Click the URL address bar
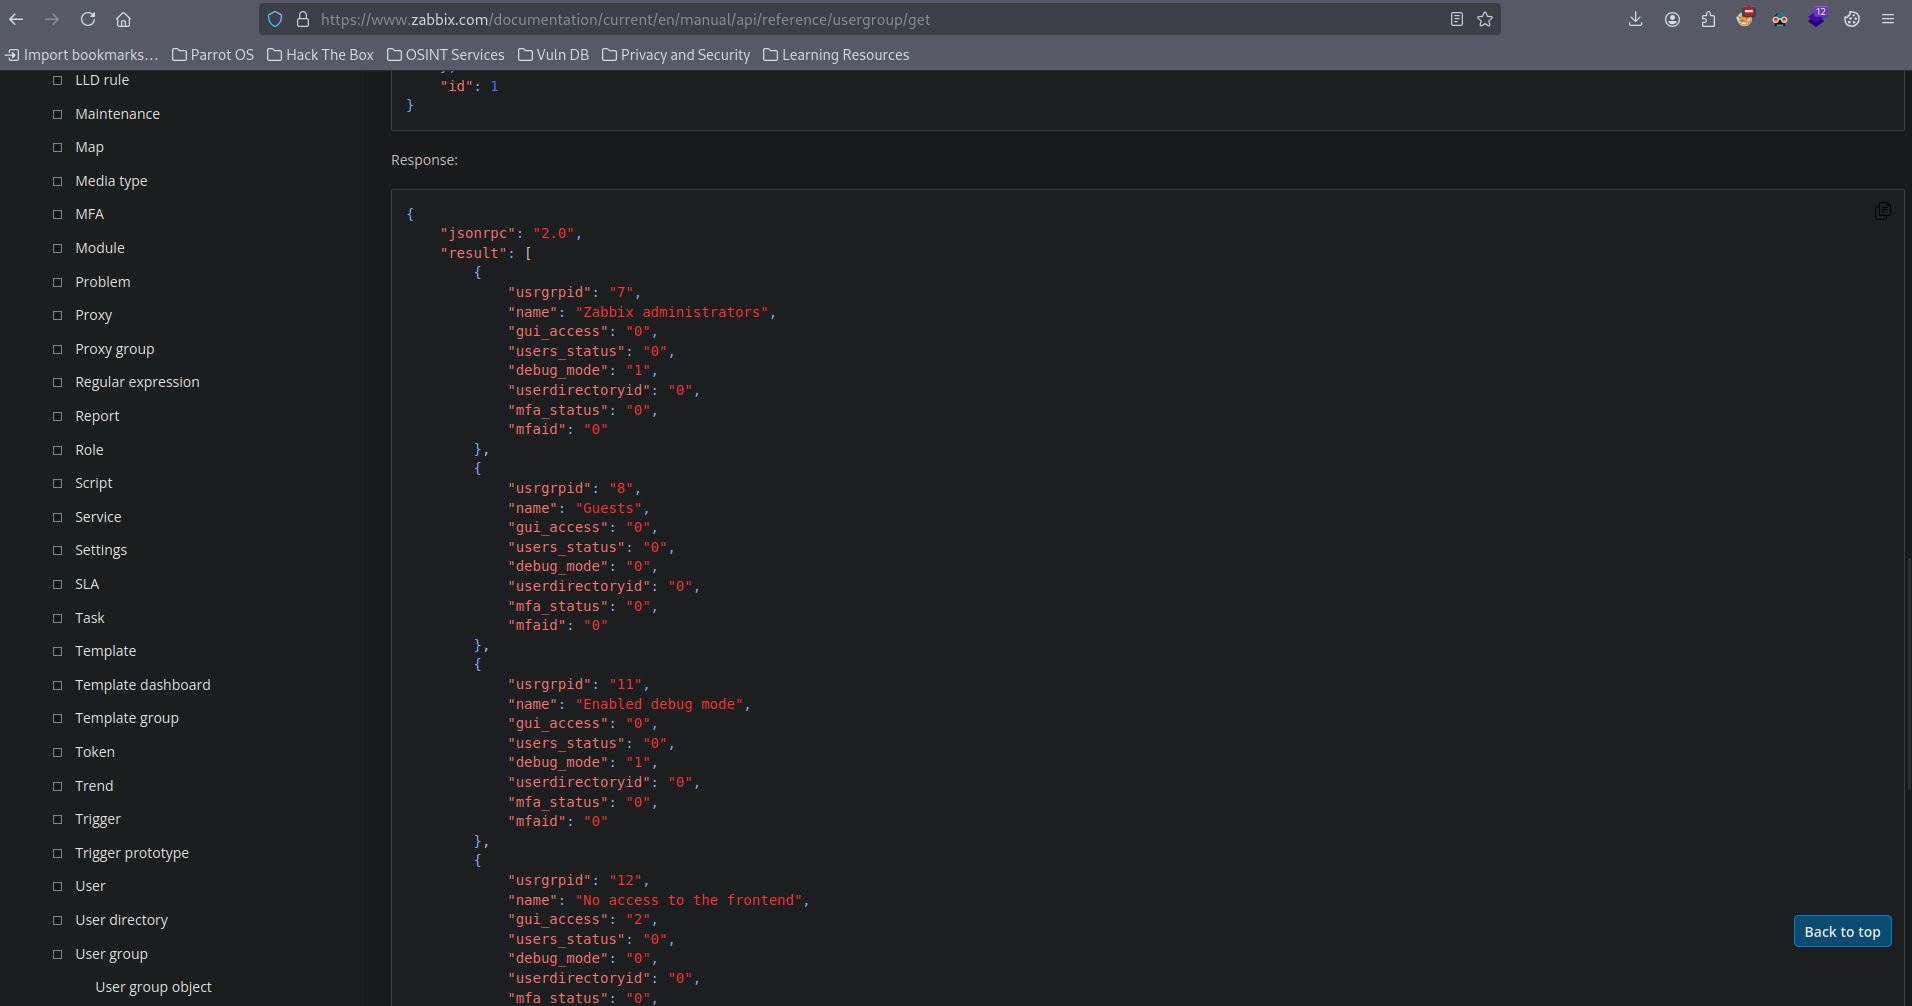The height and width of the screenshot is (1006, 1912). tap(860, 19)
